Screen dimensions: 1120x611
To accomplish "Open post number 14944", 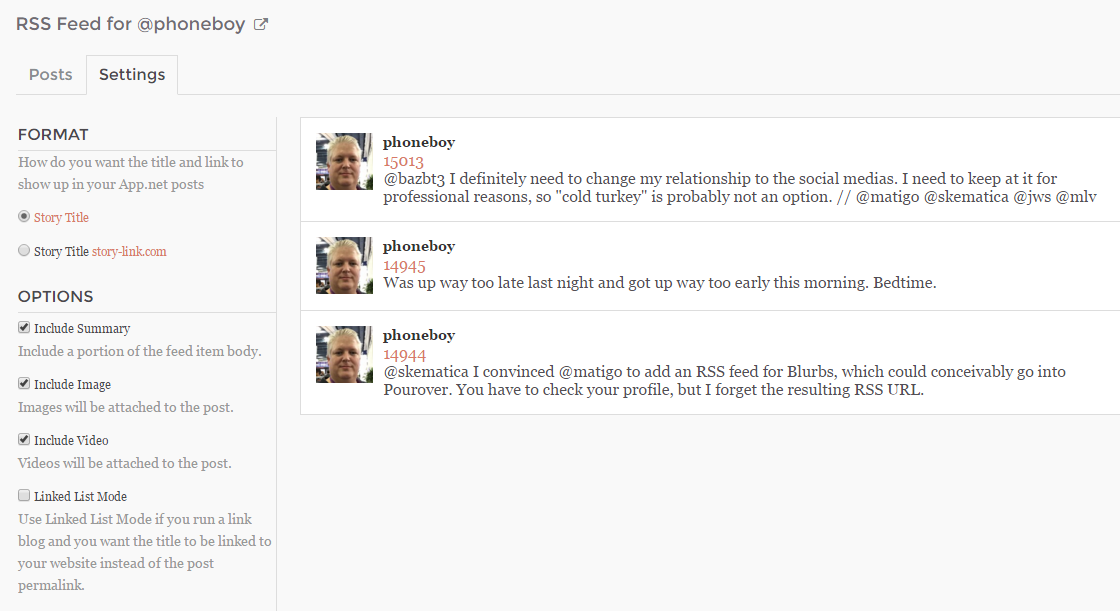I will click(404, 354).
